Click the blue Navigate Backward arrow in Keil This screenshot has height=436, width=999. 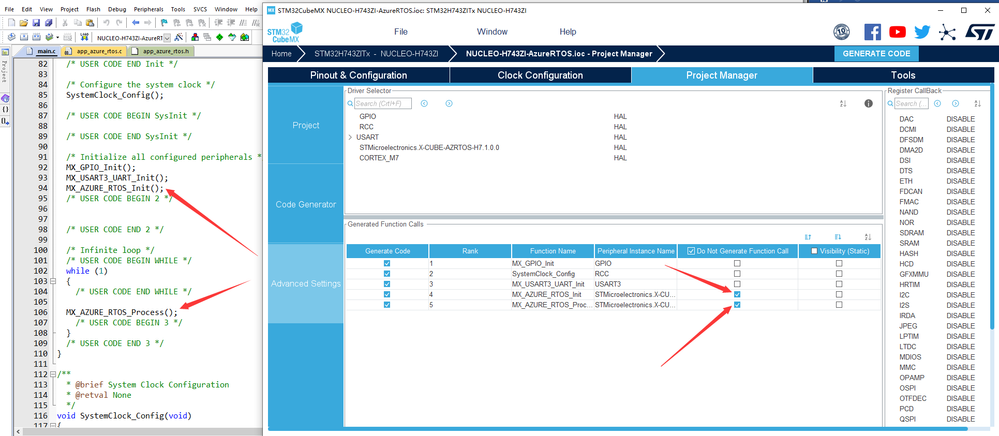point(136,22)
